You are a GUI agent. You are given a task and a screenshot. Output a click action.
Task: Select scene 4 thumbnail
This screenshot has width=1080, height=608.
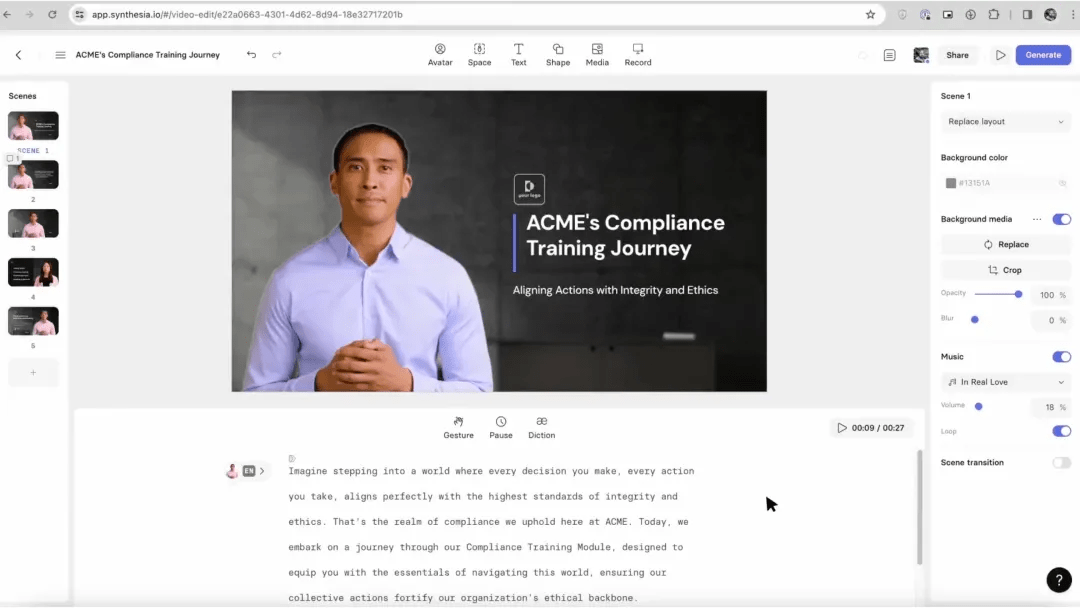(x=33, y=273)
